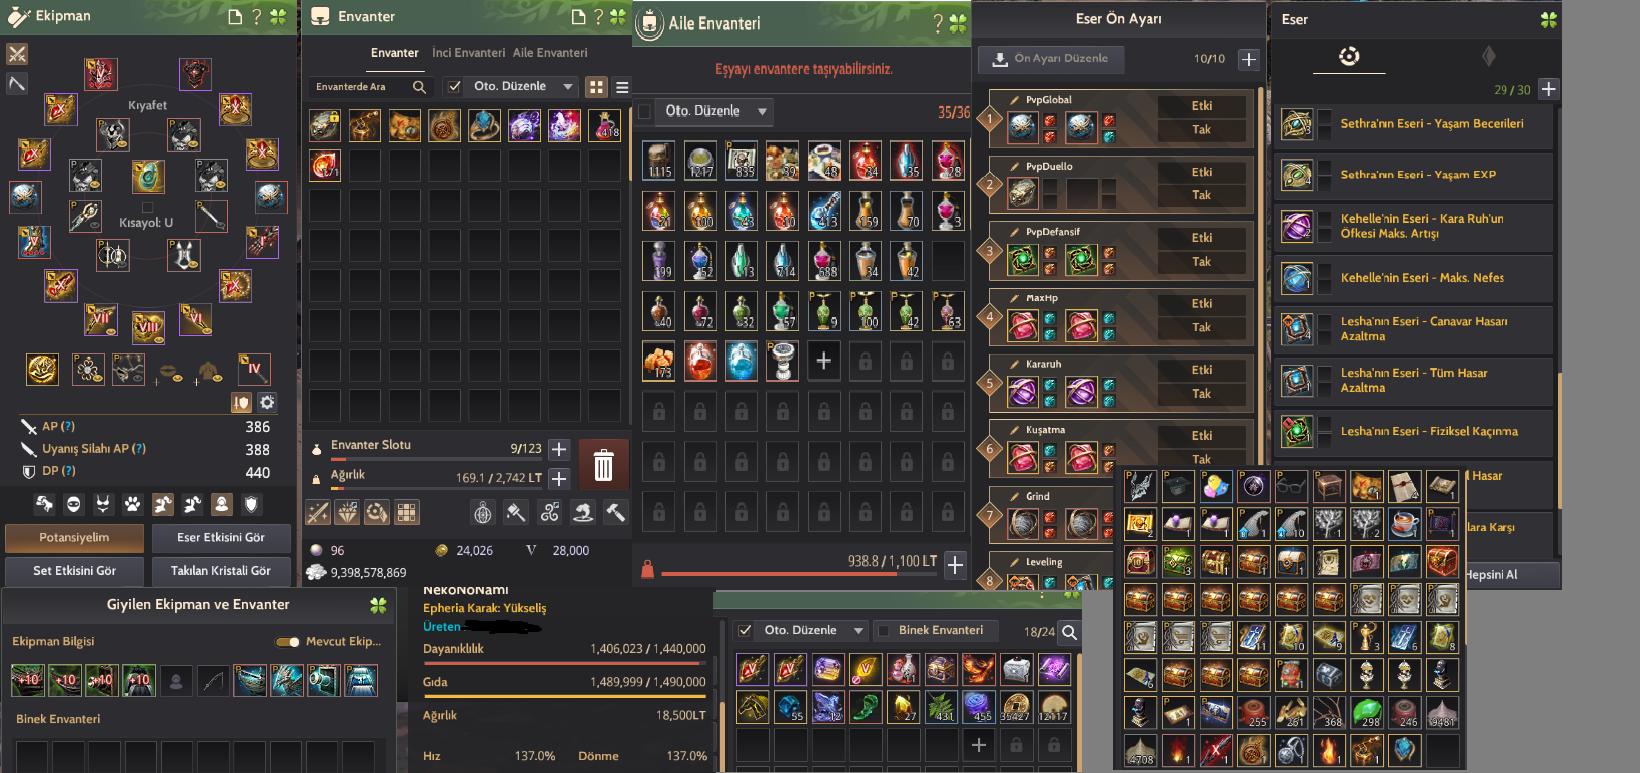This screenshot has width=1640, height=773.
Task: Switch to the İnci Envanteri tab
Action: click(468, 53)
